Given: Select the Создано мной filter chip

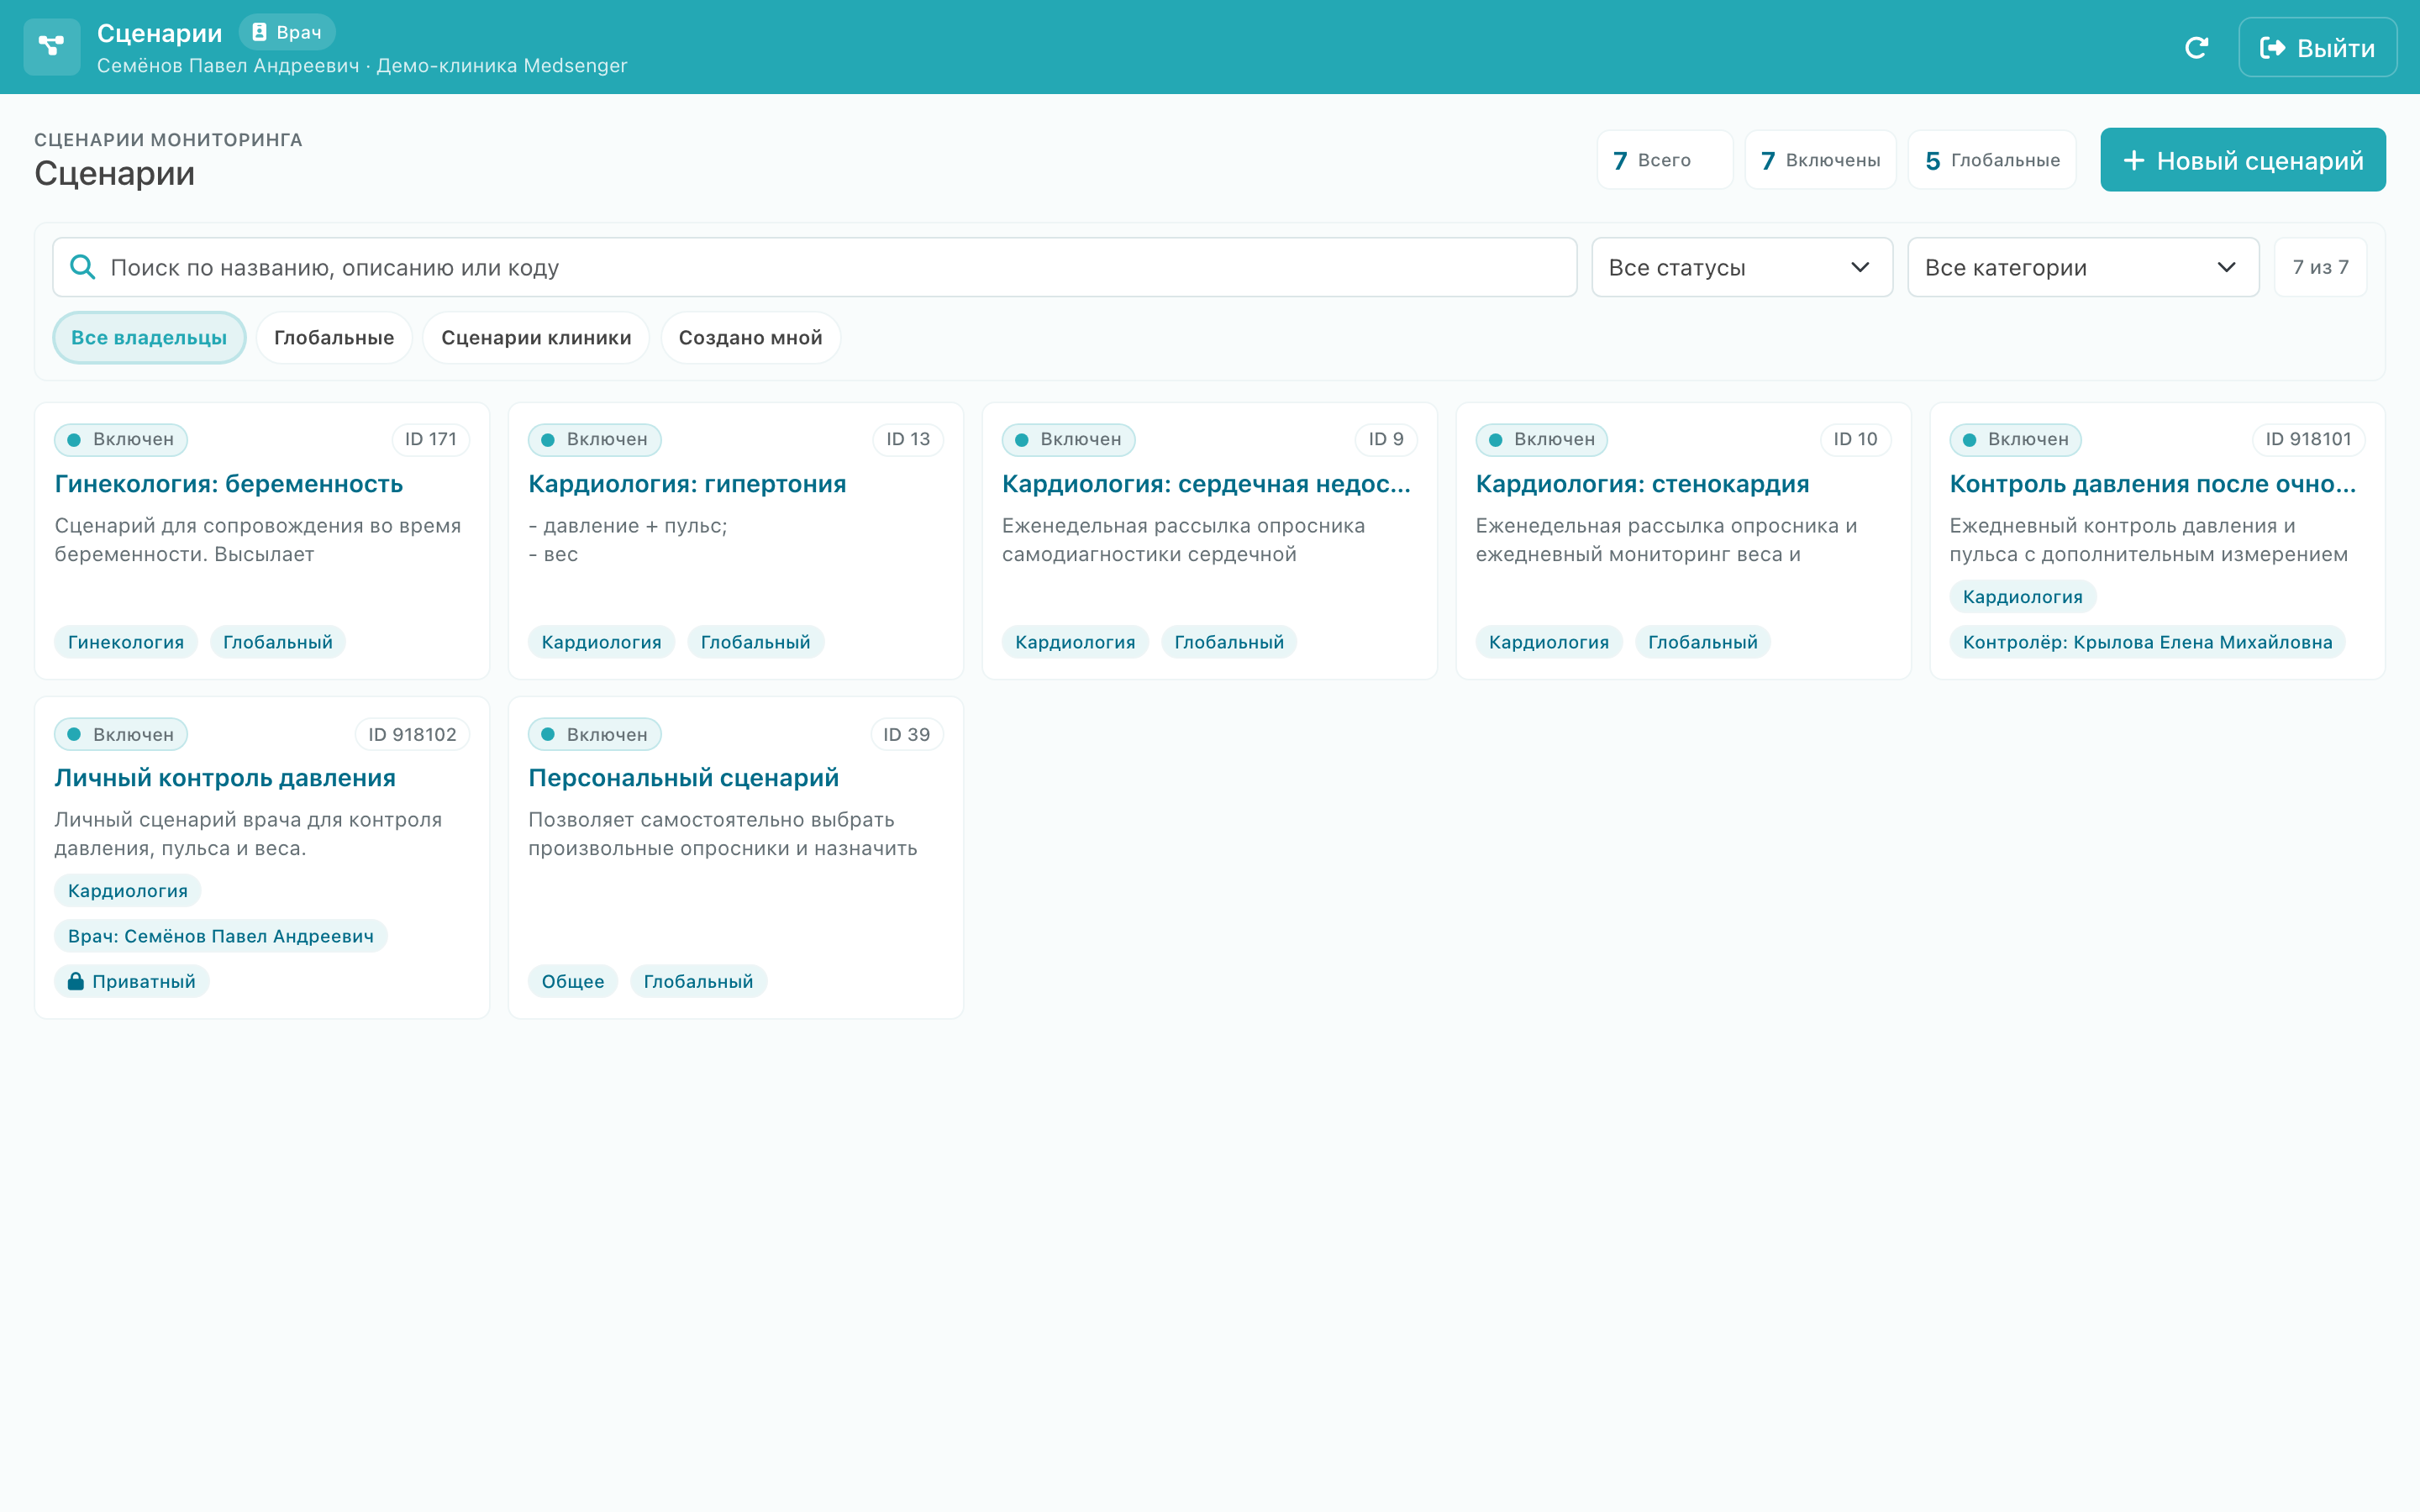Looking at the screenshot, I should [750, 338].
